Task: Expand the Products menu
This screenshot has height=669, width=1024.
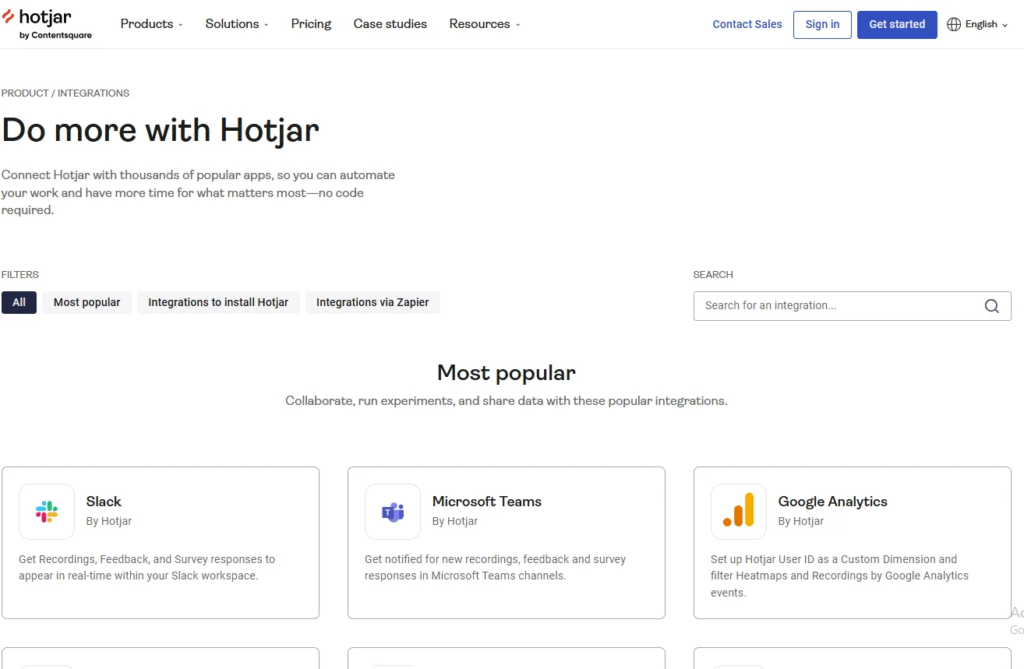Action: click(x=152, y=24)
